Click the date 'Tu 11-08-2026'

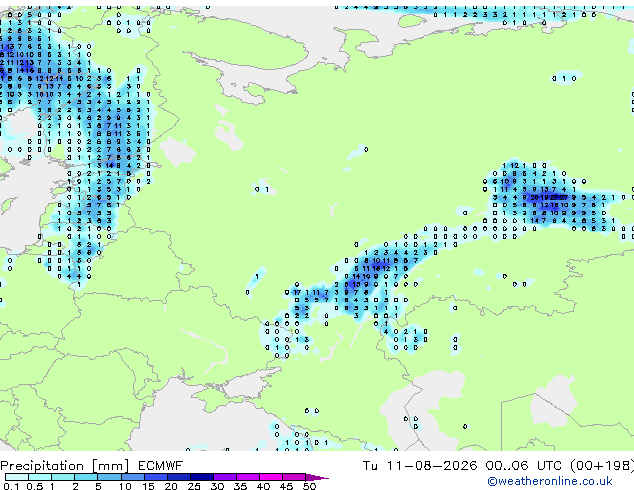(420, 466)
